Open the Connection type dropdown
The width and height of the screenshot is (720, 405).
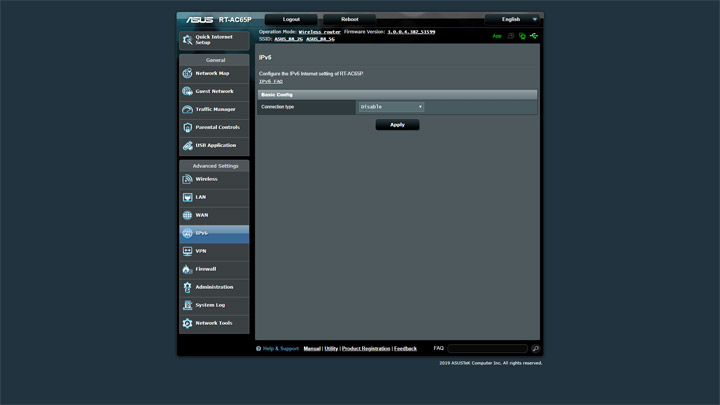click(x=391, y=107)
